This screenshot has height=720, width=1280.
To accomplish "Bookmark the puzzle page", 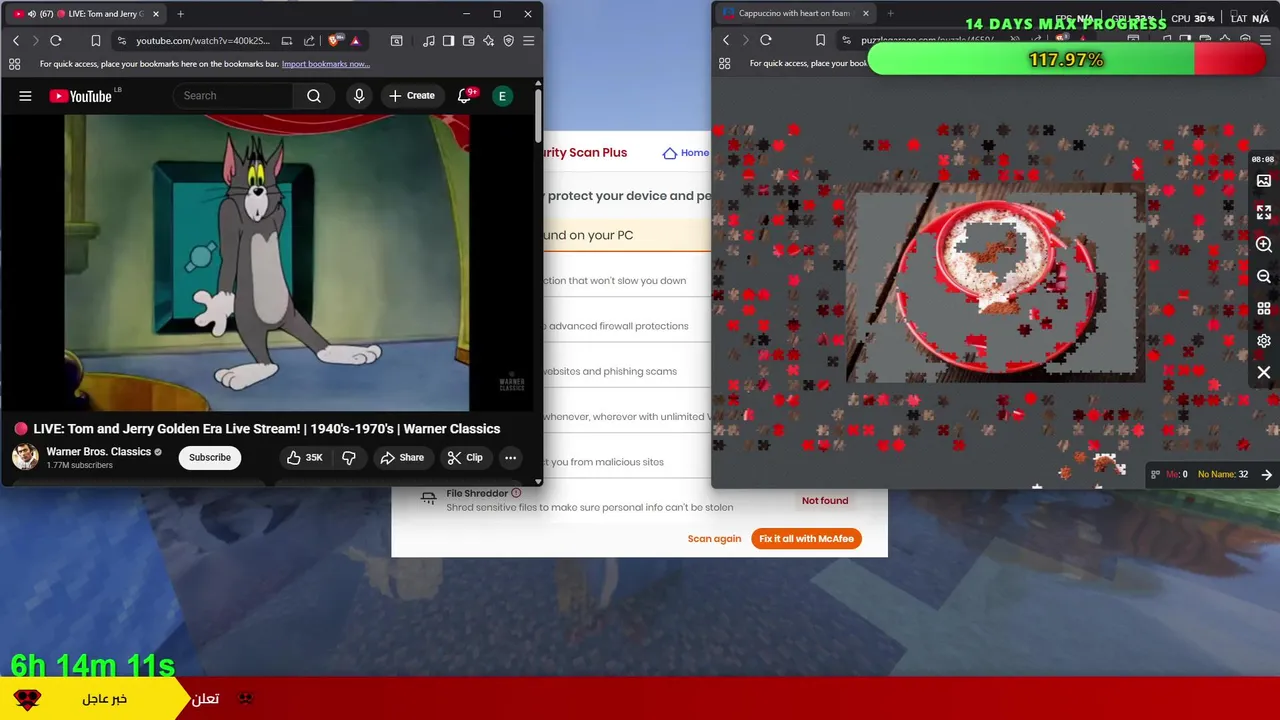I will point(821,40).
